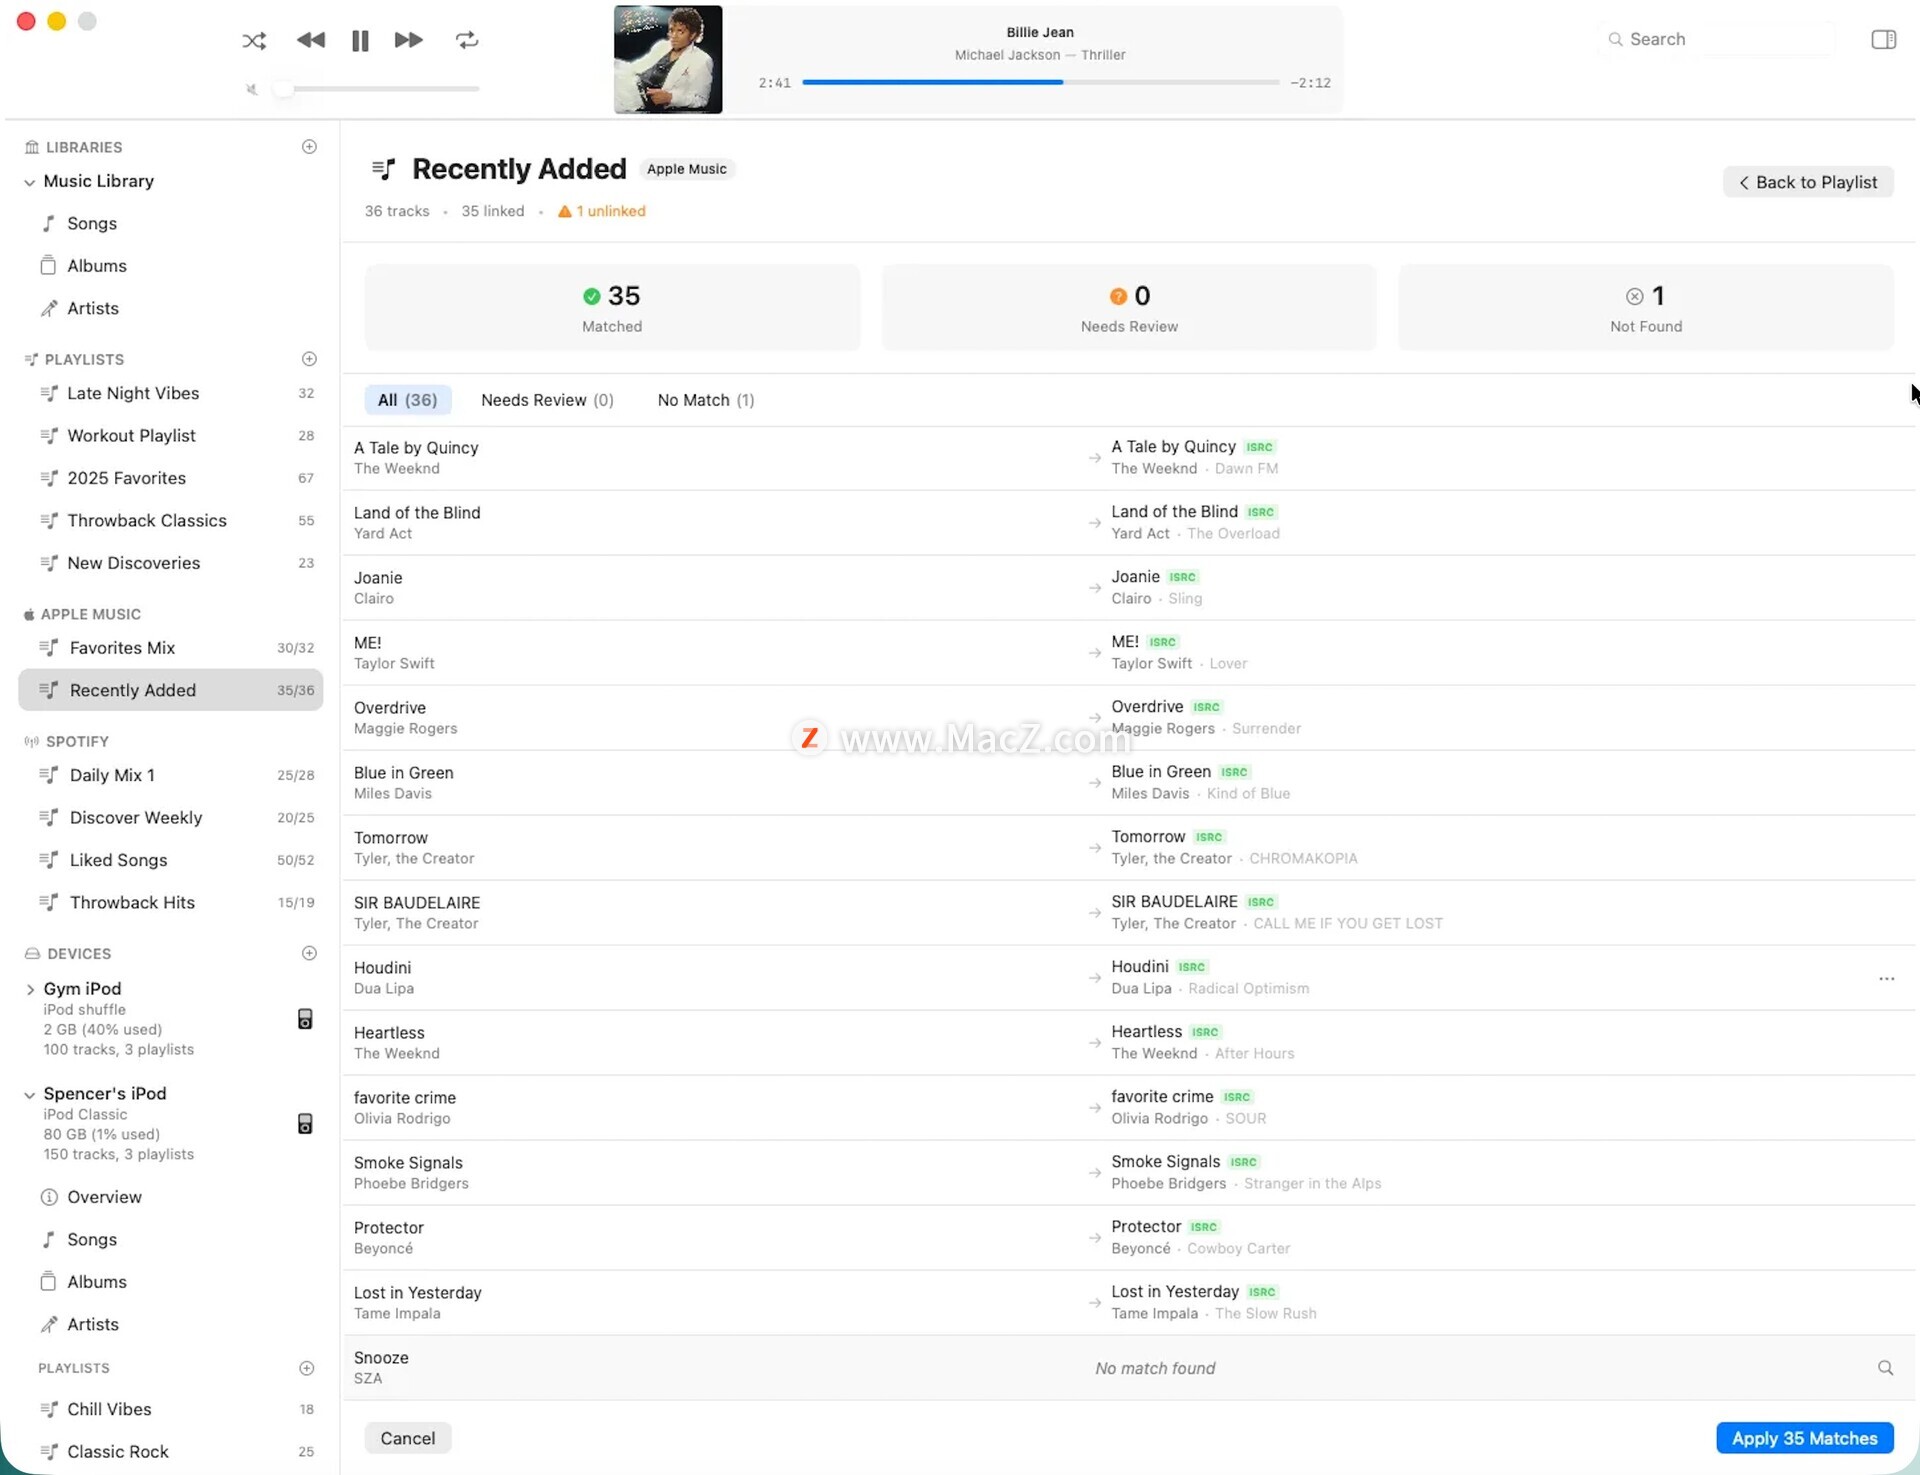The height and width of the screenshot is (1475, 1920).
Task: Open the Workout Playlist
Action: tap(170, 436)
